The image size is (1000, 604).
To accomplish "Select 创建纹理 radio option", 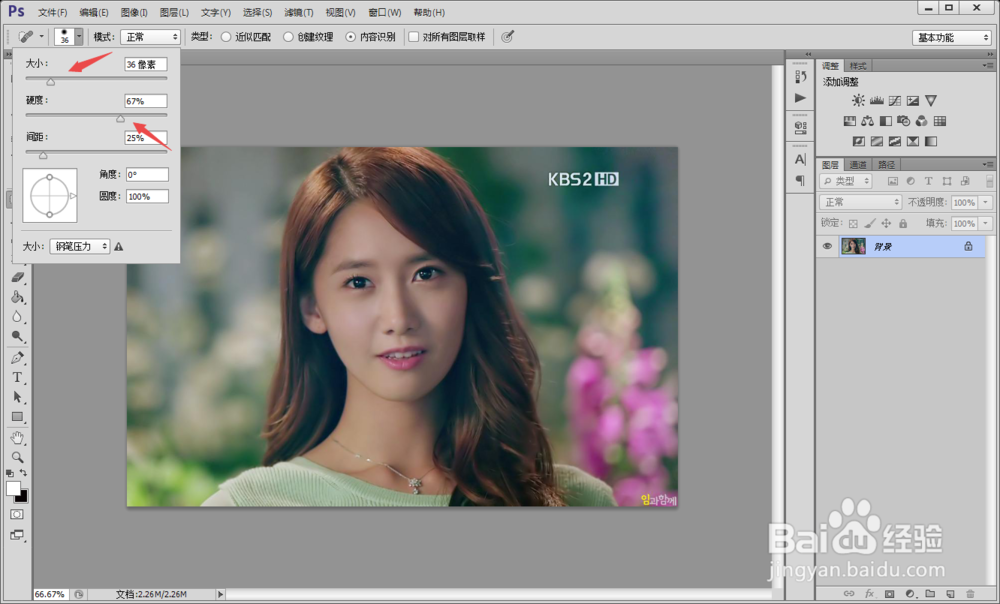I will pos(288,37).
